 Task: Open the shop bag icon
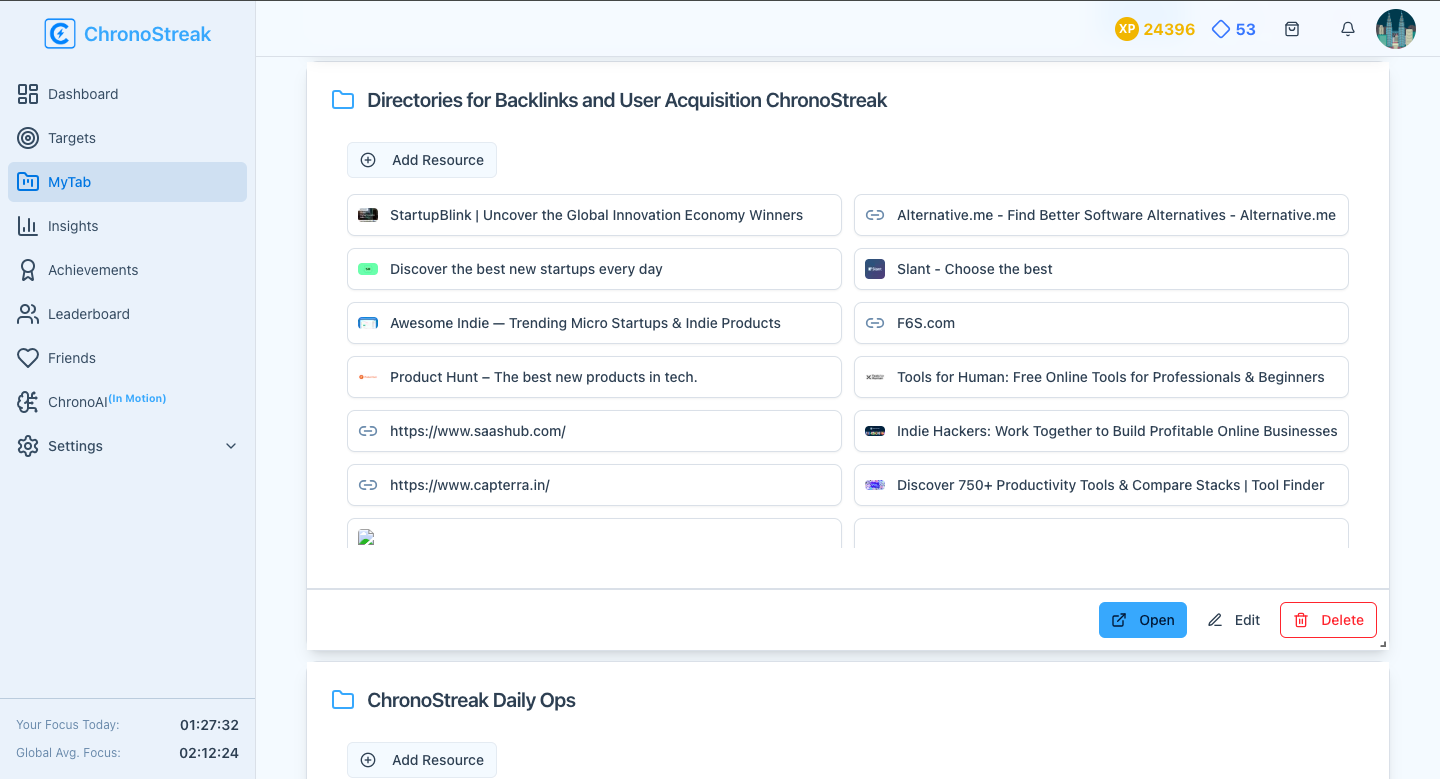pos(1292,30)
